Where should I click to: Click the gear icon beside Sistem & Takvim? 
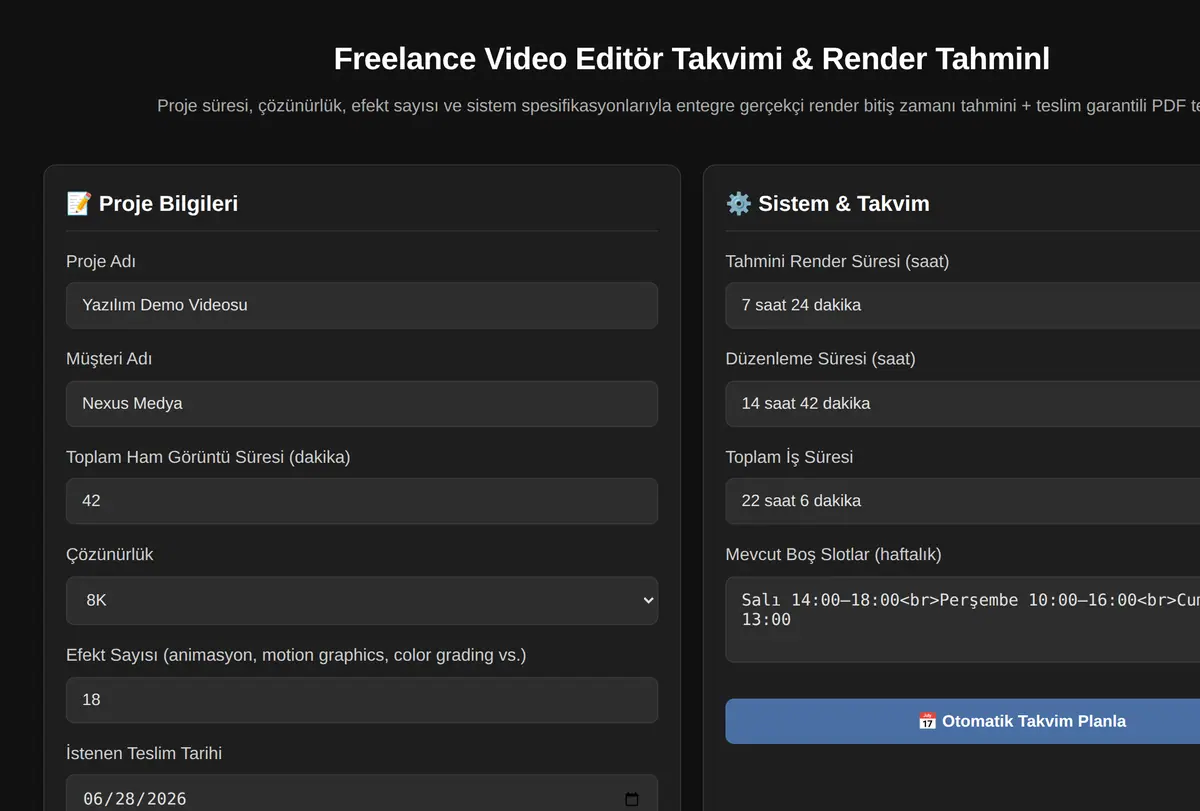(739, 204)
